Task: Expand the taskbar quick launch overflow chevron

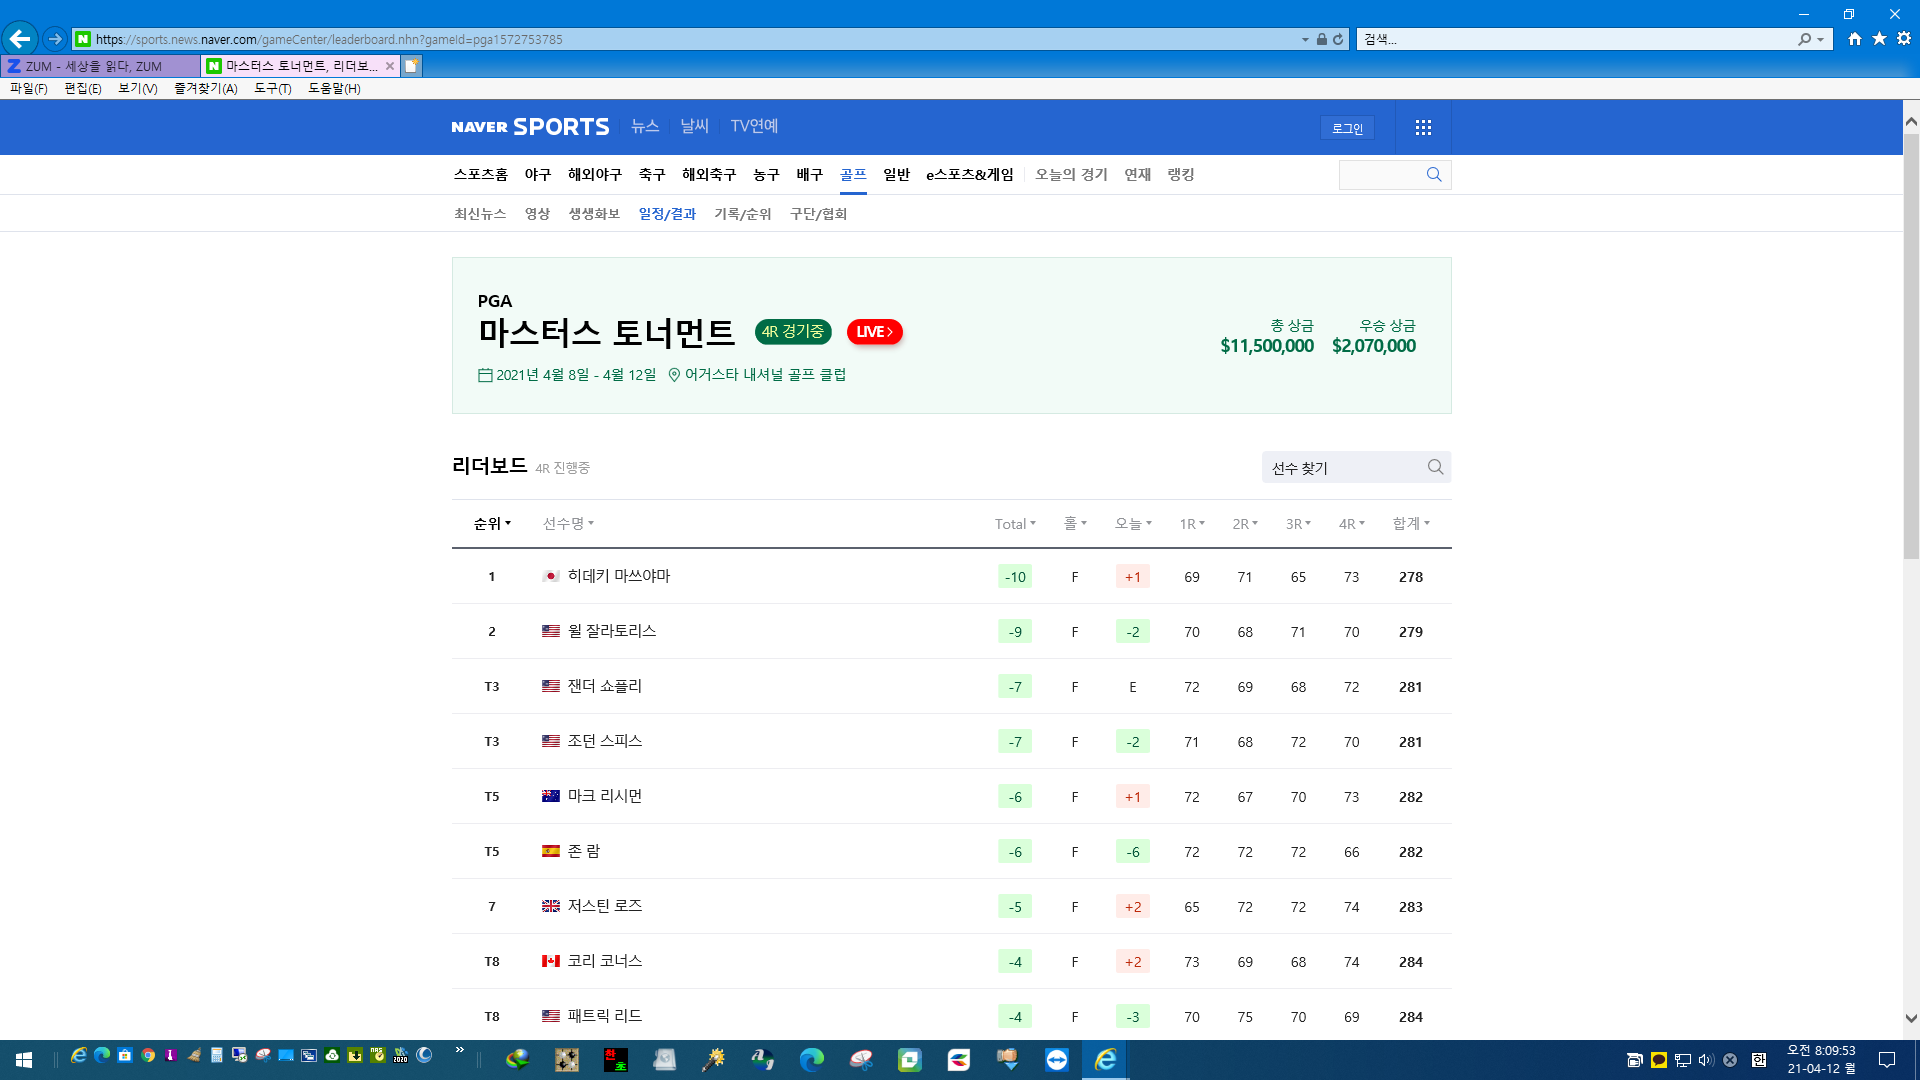Action: point(460,1050)
